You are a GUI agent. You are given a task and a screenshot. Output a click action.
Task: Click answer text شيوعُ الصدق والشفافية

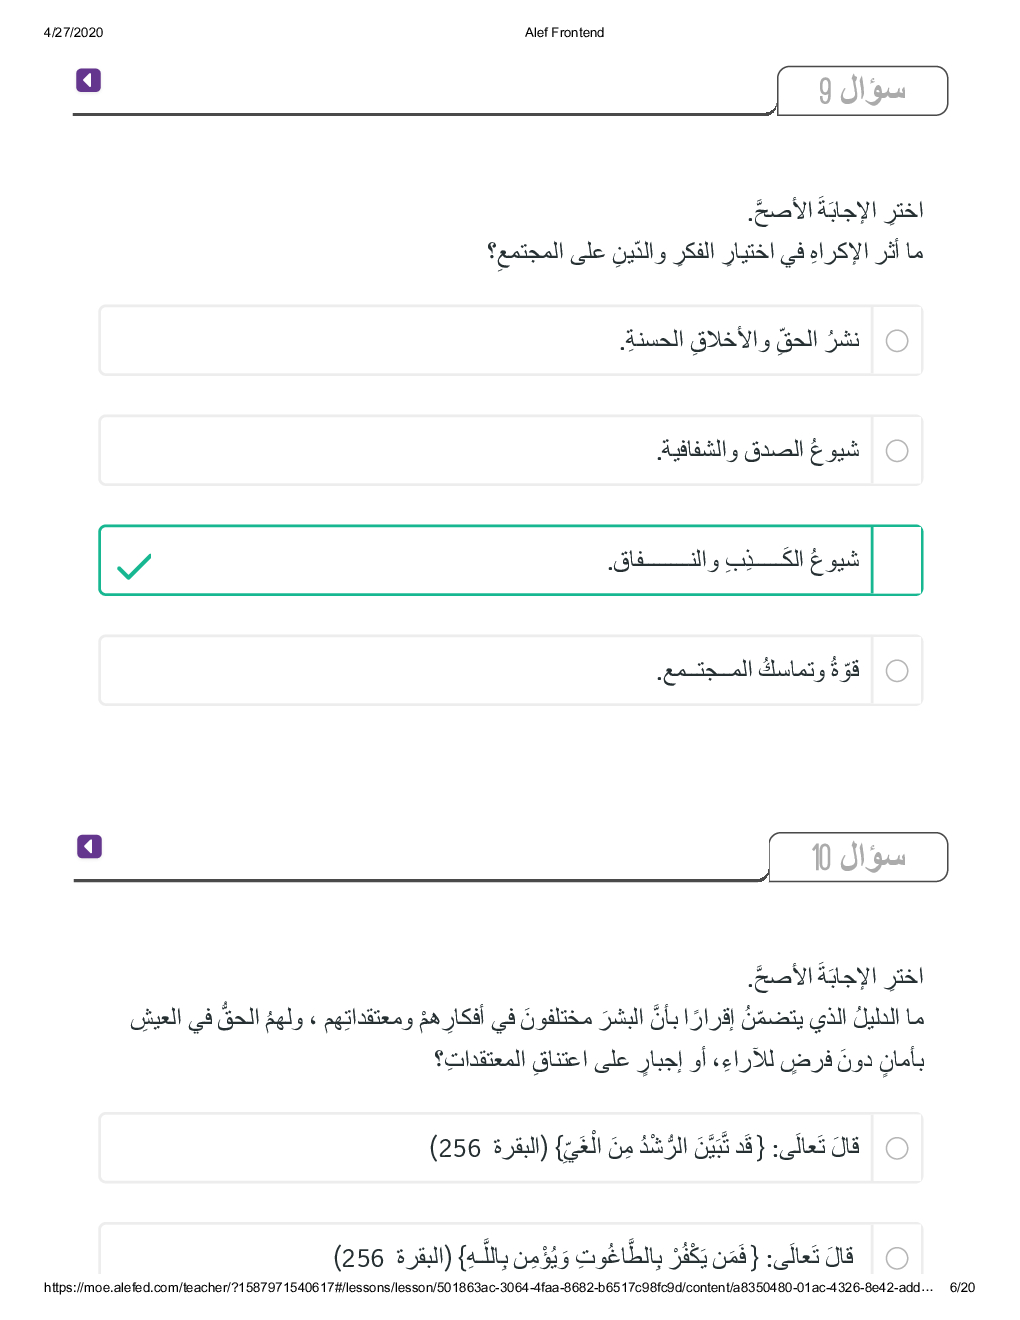[758, 451]
